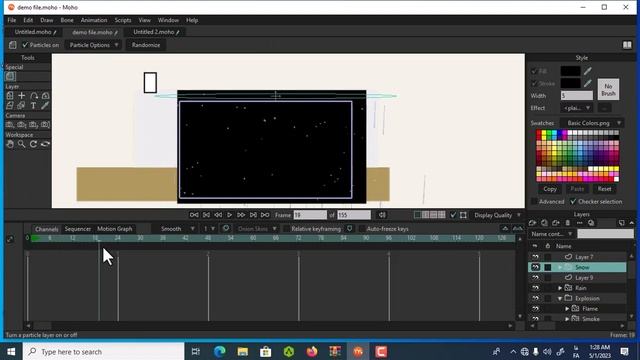Select the Pan Workspace hand tool

10,144
